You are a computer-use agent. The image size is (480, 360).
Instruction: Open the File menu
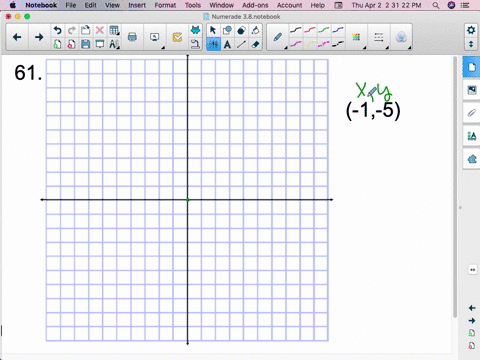[x=71, y=5]
